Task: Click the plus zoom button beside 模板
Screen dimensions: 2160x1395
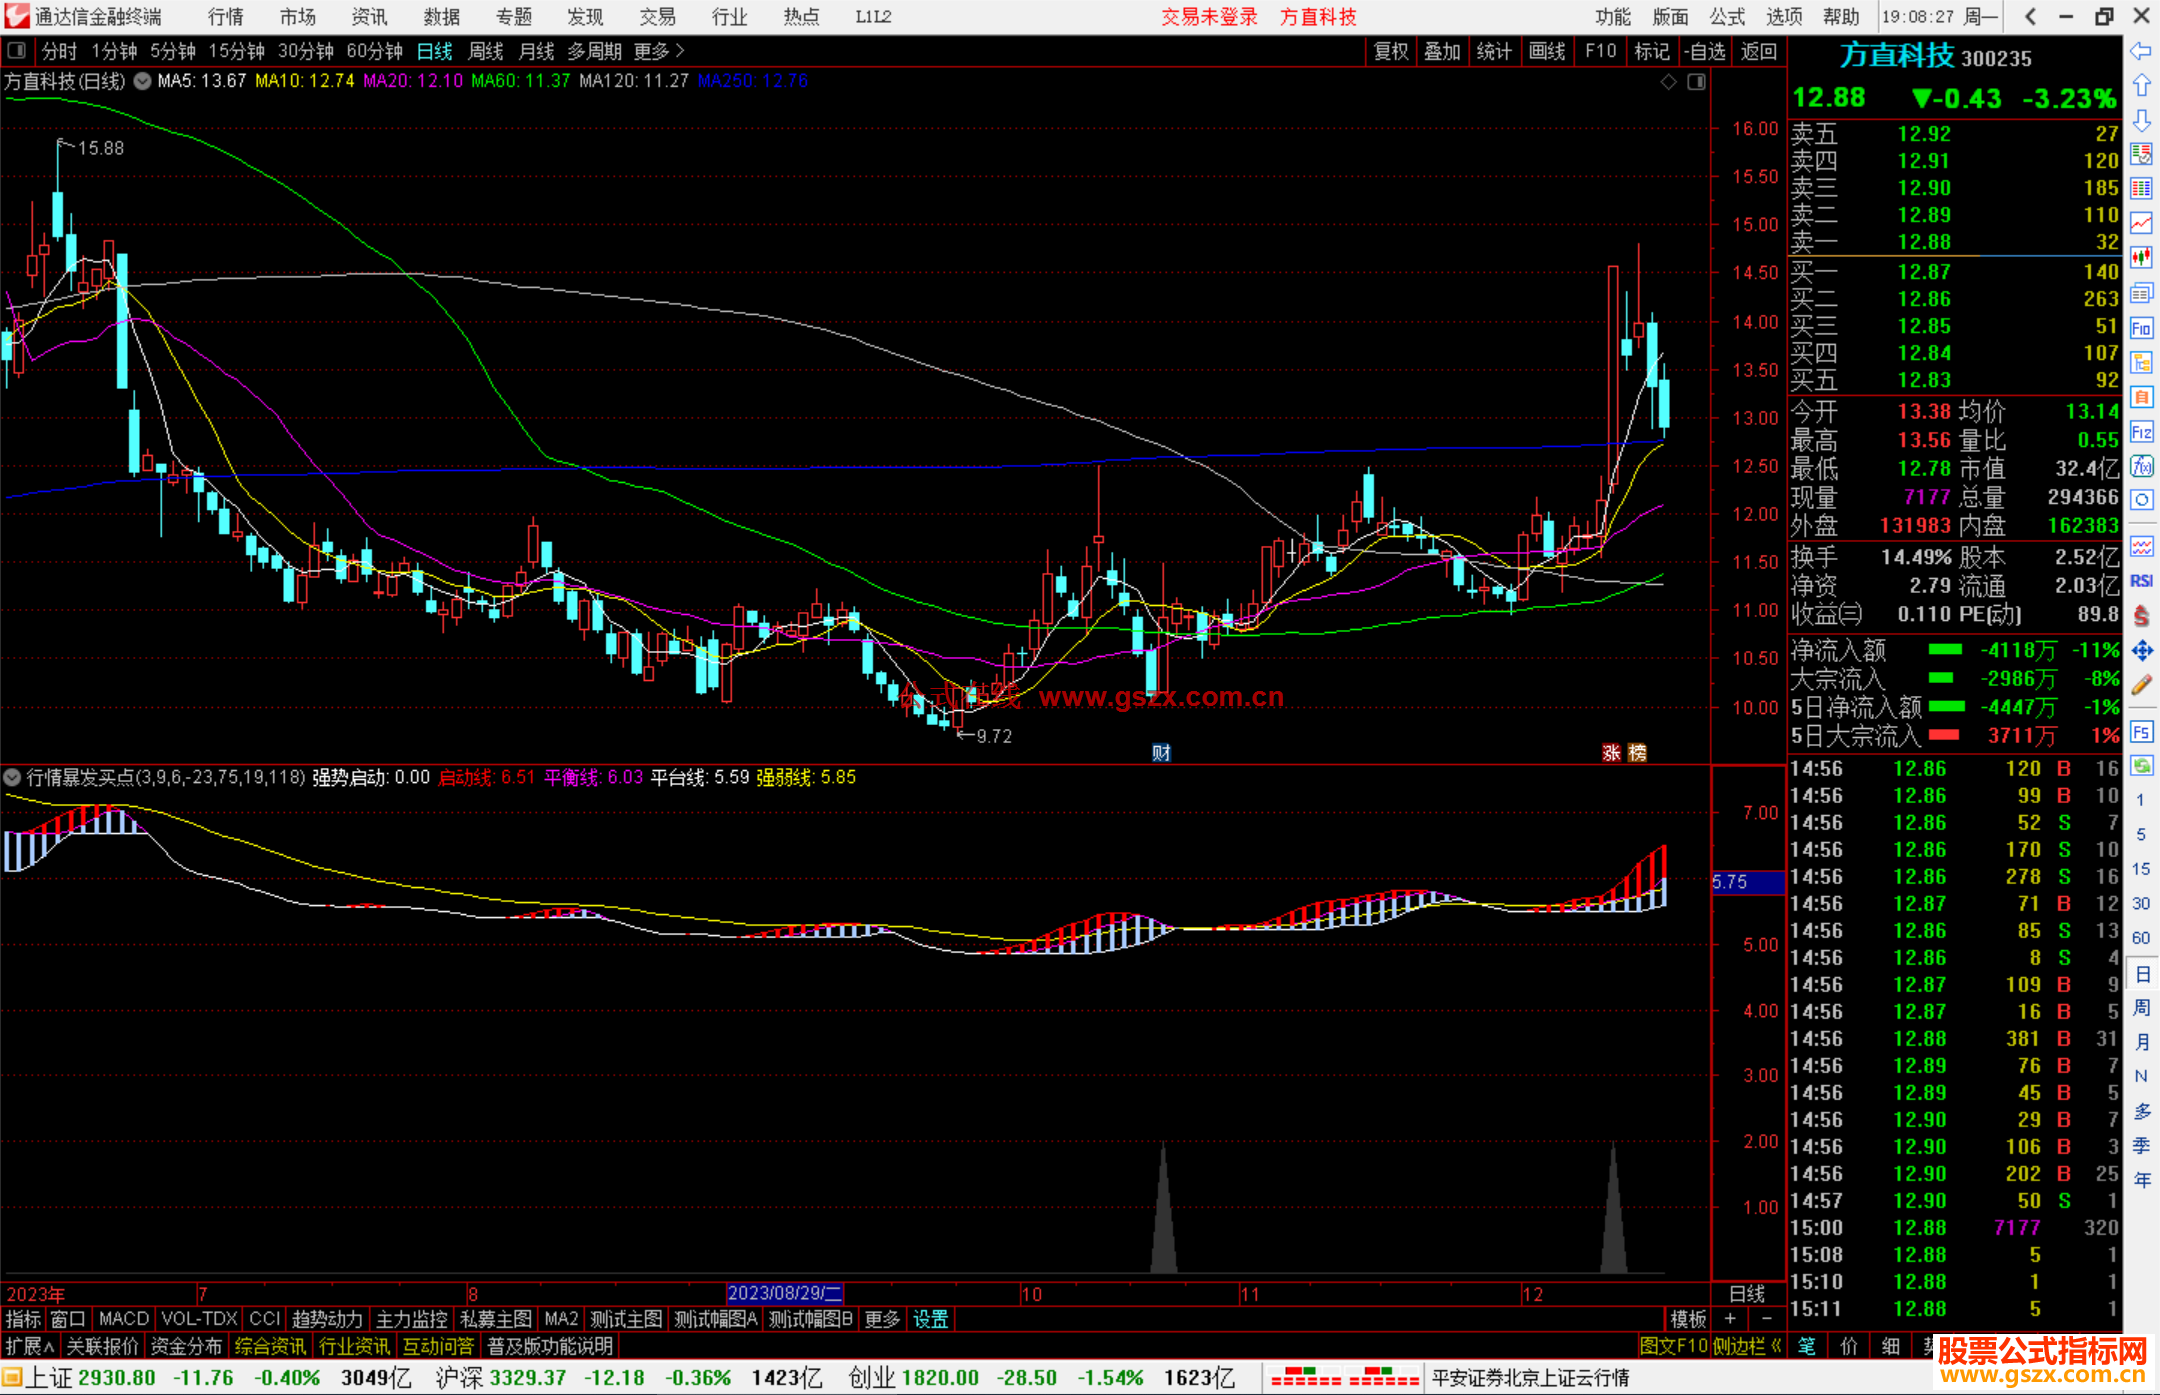Action: [1730, 1319]
